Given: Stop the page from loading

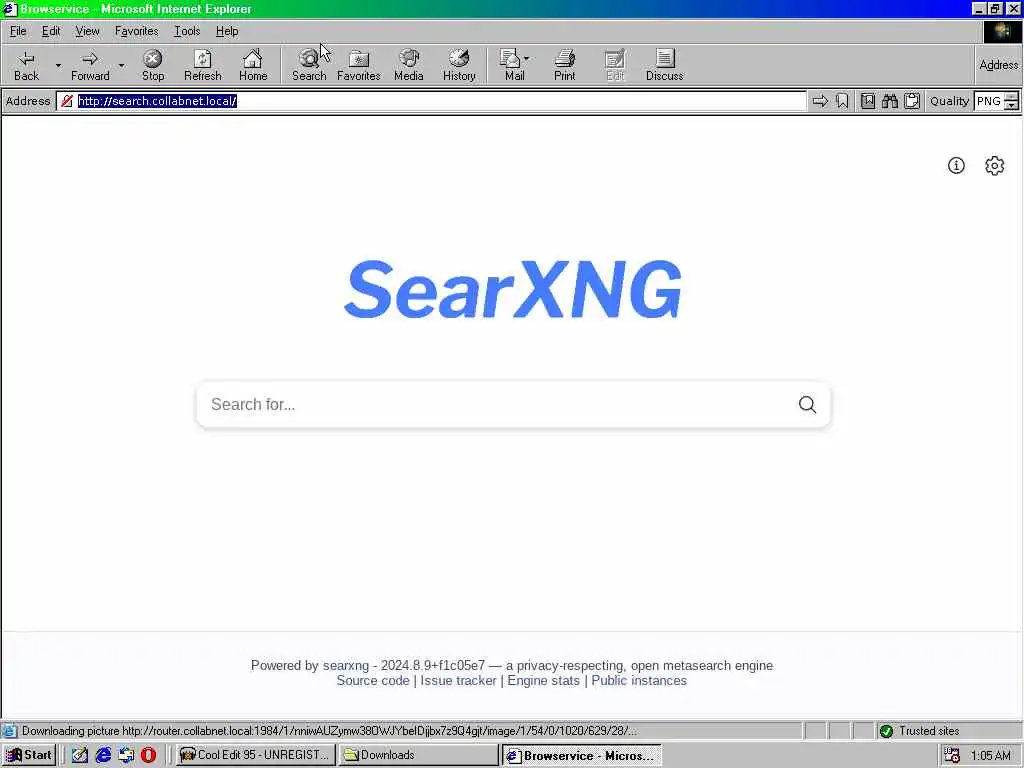Looking at the screenshot, I should (x=153, y=65).
